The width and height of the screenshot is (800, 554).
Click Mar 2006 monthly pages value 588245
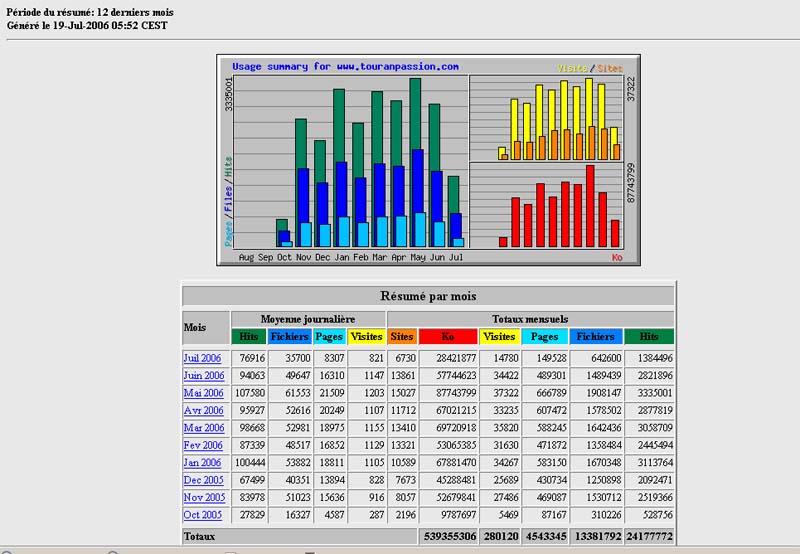coord(552,427)
